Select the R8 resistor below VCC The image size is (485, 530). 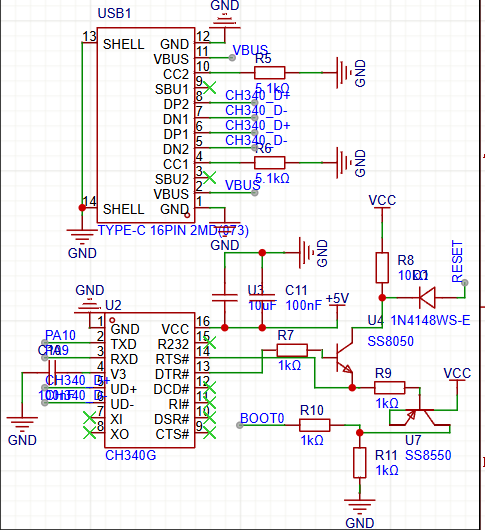coord(382,267)
